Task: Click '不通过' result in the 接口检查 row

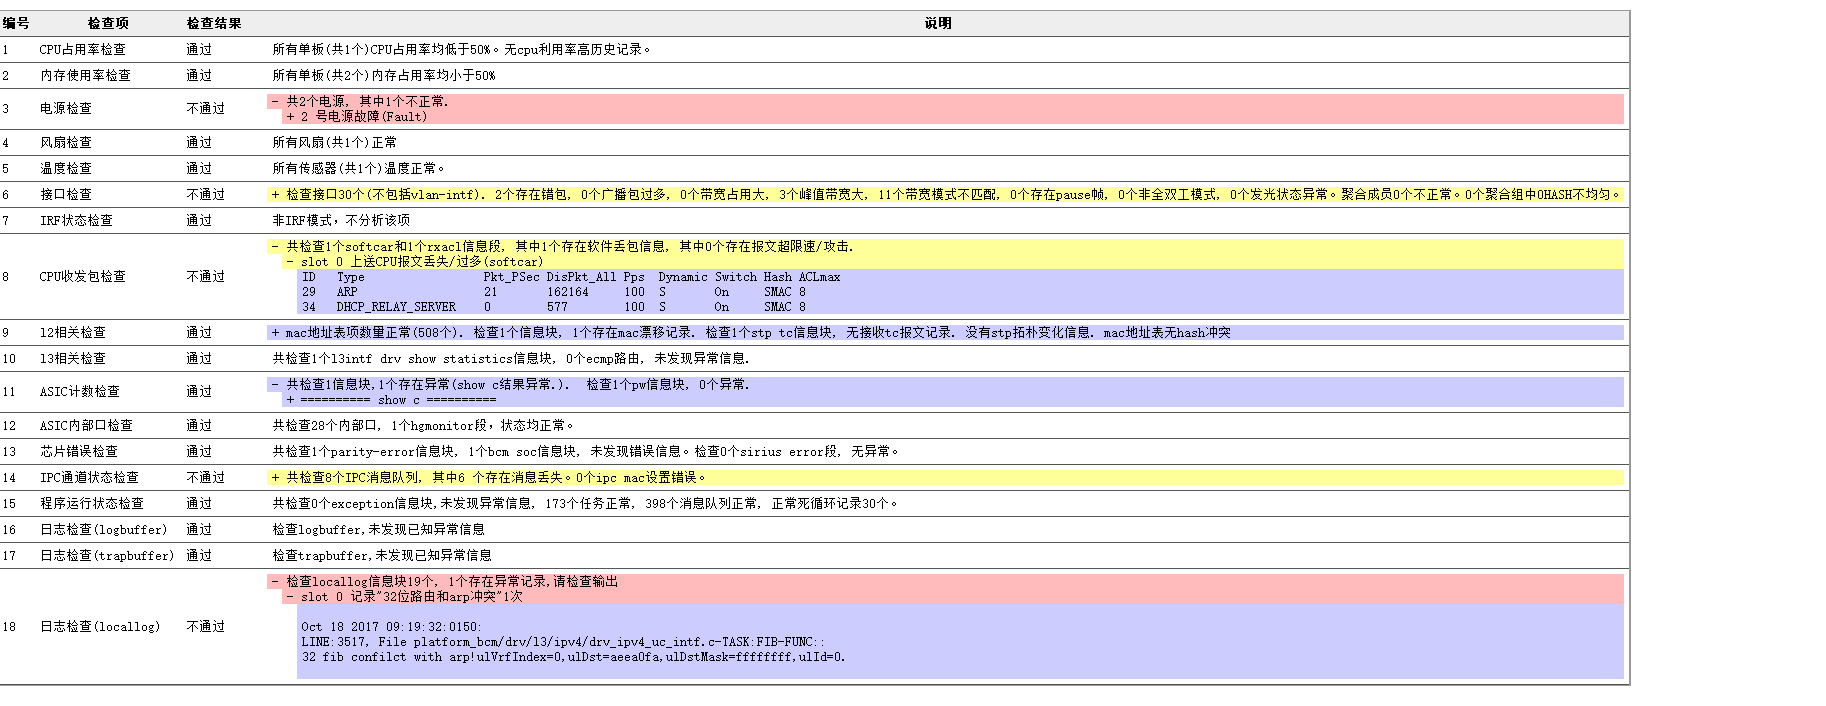Action: (206, 194)
